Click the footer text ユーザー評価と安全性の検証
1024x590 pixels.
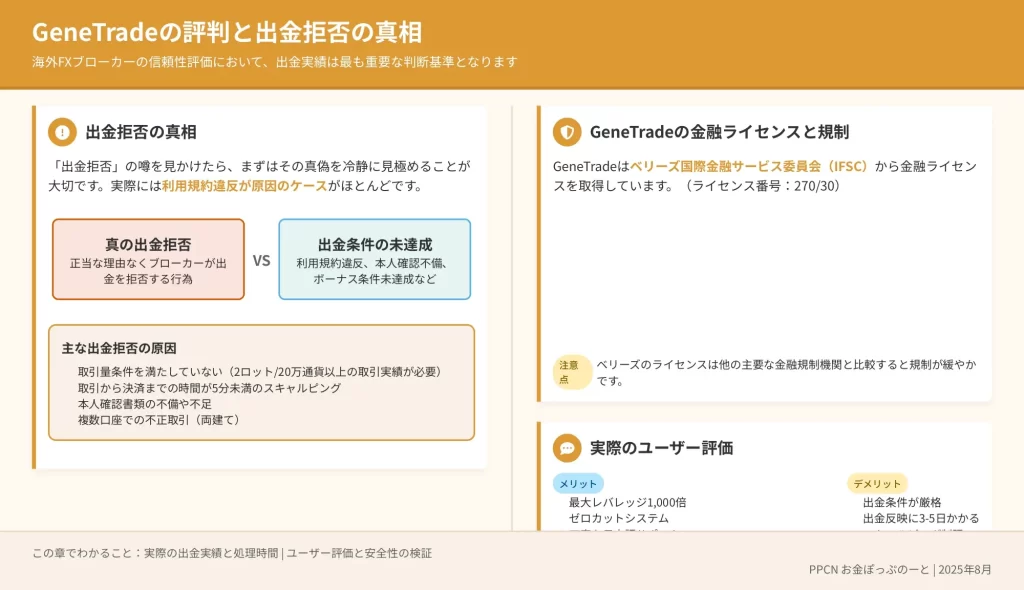point(359,553)
